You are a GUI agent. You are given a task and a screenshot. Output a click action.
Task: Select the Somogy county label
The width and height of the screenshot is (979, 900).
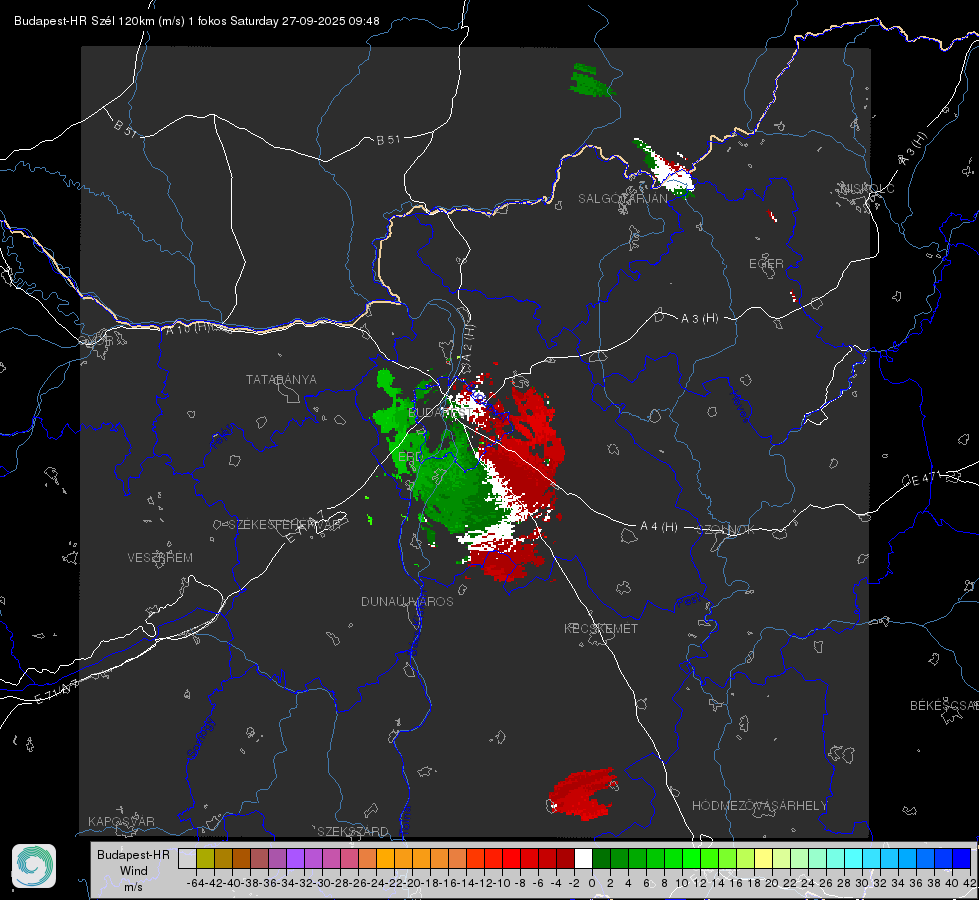(x=201, y=738)
